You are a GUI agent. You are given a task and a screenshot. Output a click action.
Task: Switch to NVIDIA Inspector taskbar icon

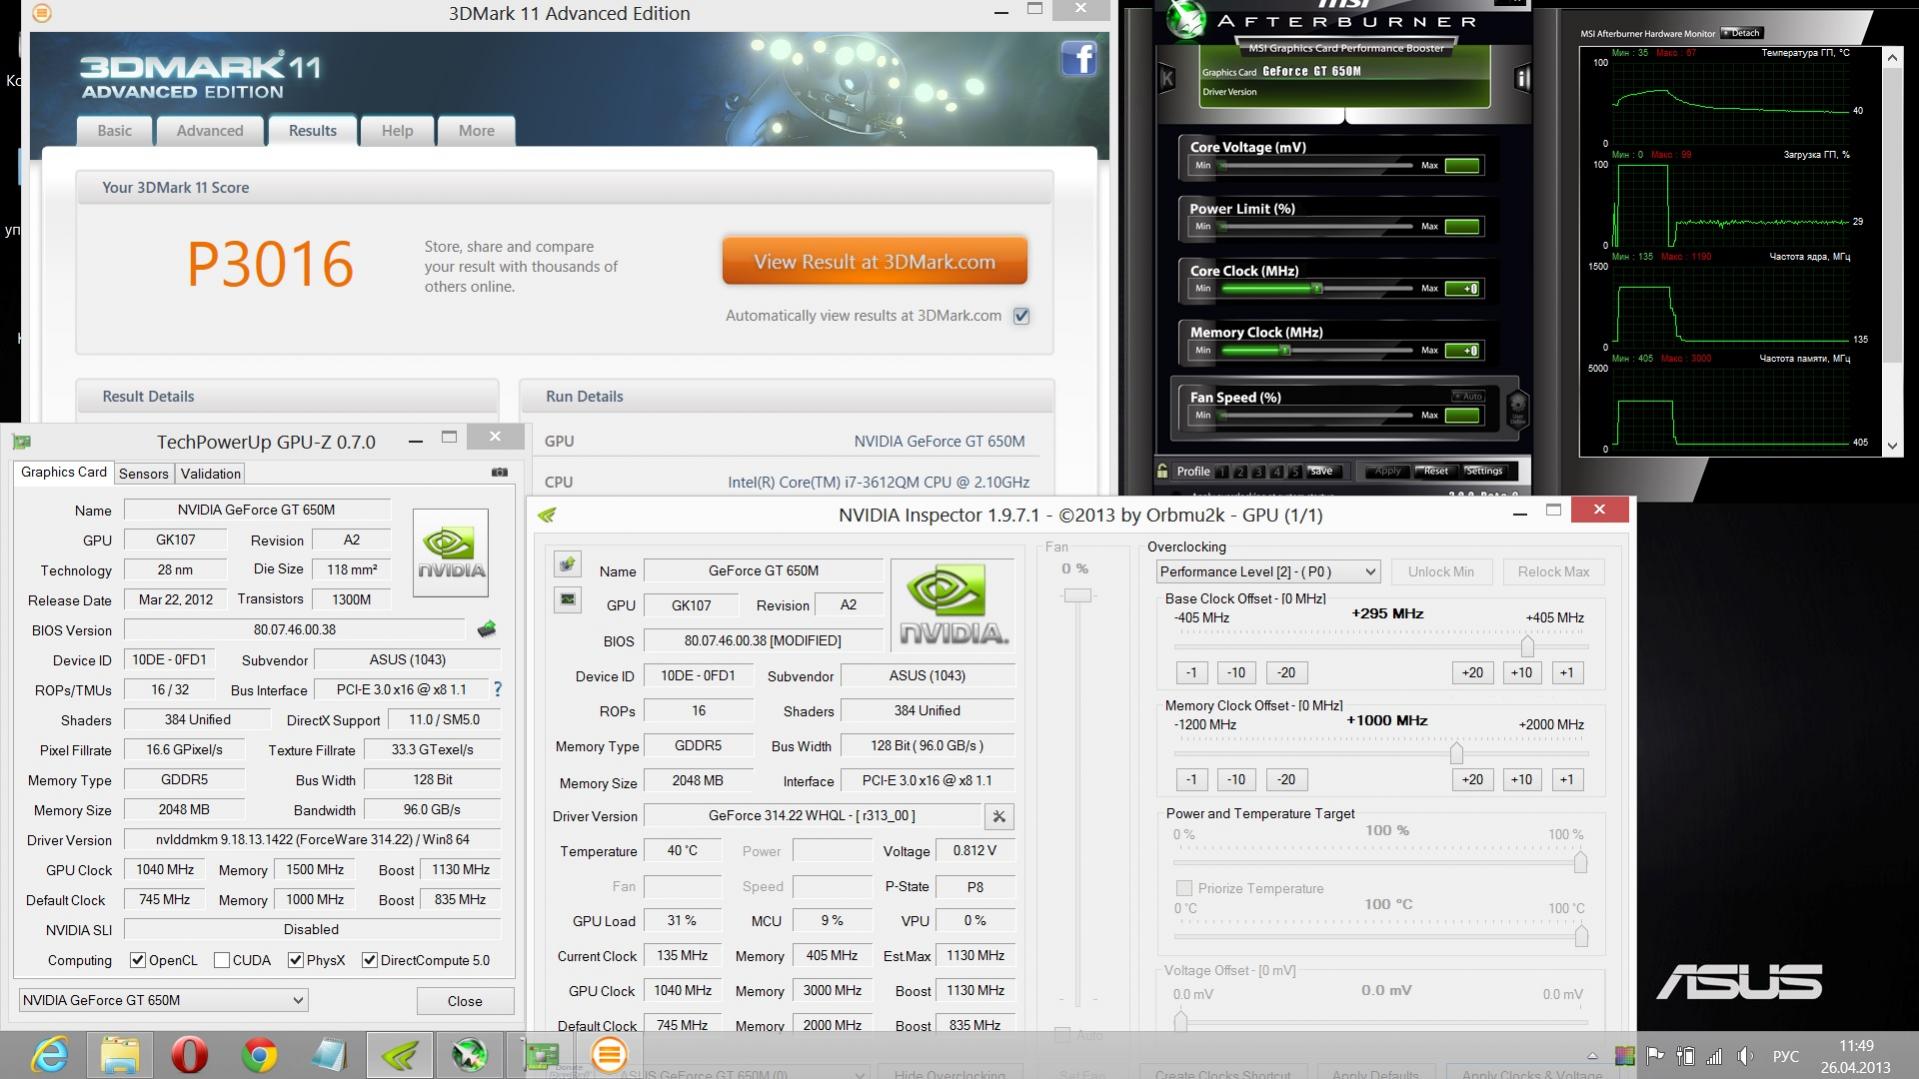point(399,1055)
